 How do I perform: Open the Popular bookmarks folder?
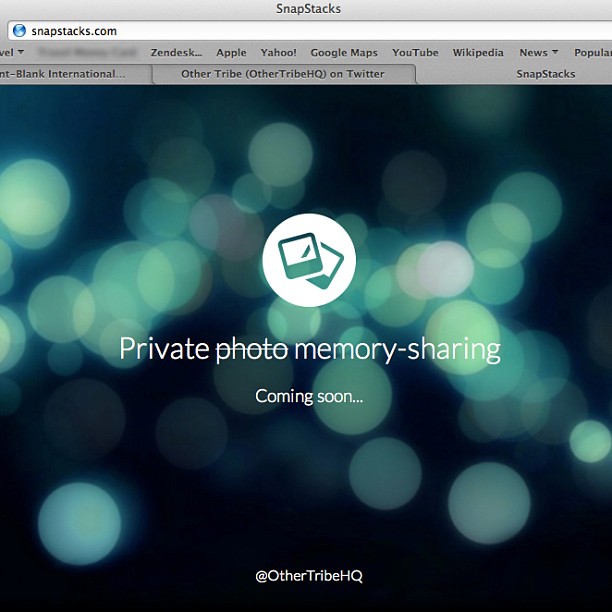click(593, 53)
